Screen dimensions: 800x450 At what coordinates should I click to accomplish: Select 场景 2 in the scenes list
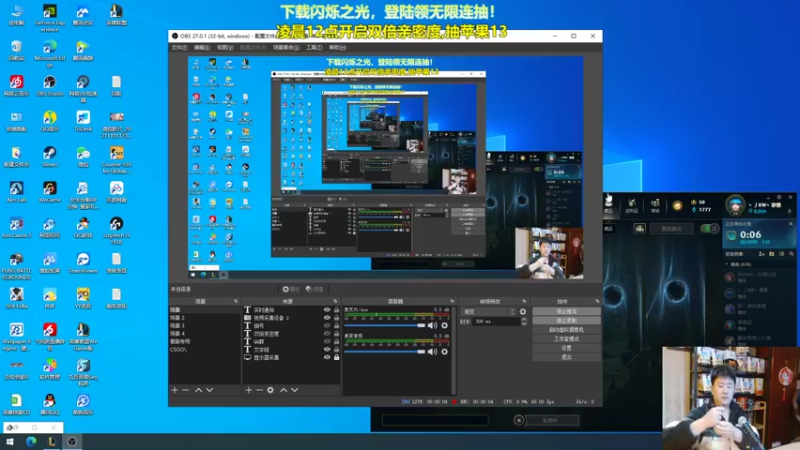click(204, 317)
